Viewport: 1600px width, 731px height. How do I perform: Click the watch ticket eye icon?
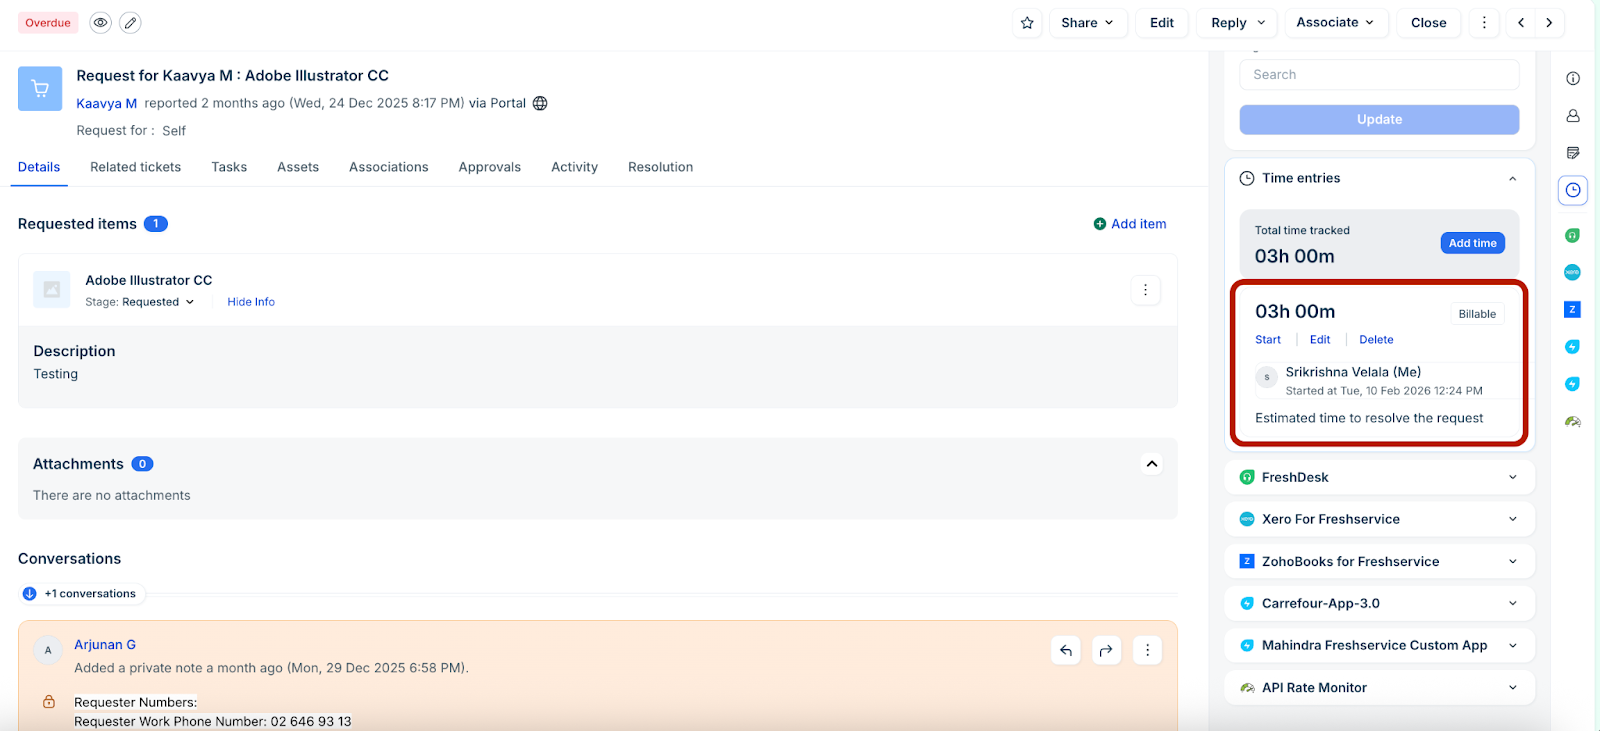click(100, 22)
